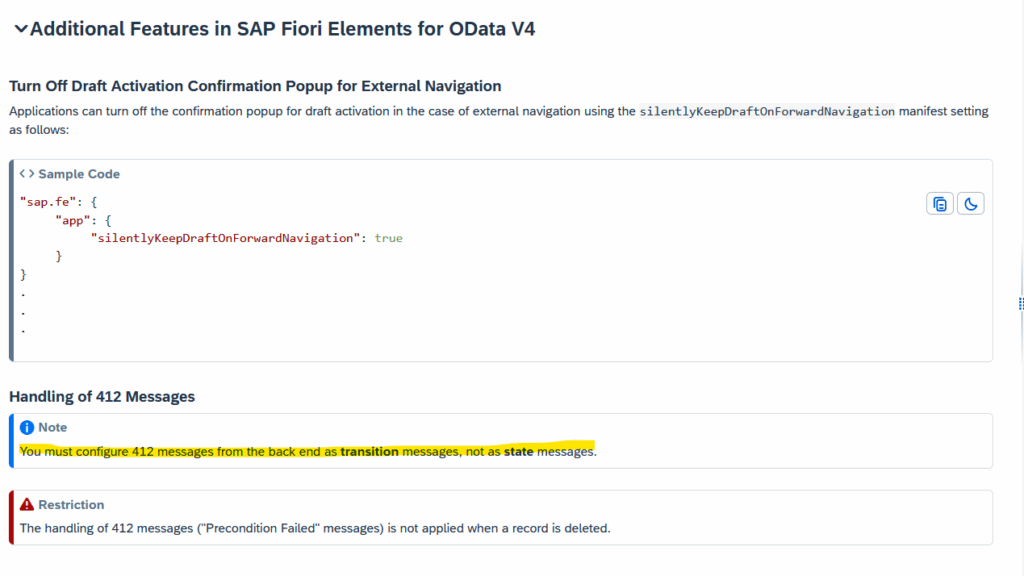The height and width of the screenshot is (576, 1024).
Task: Click the dotted handle at right edge
Action: (1021, 304)
